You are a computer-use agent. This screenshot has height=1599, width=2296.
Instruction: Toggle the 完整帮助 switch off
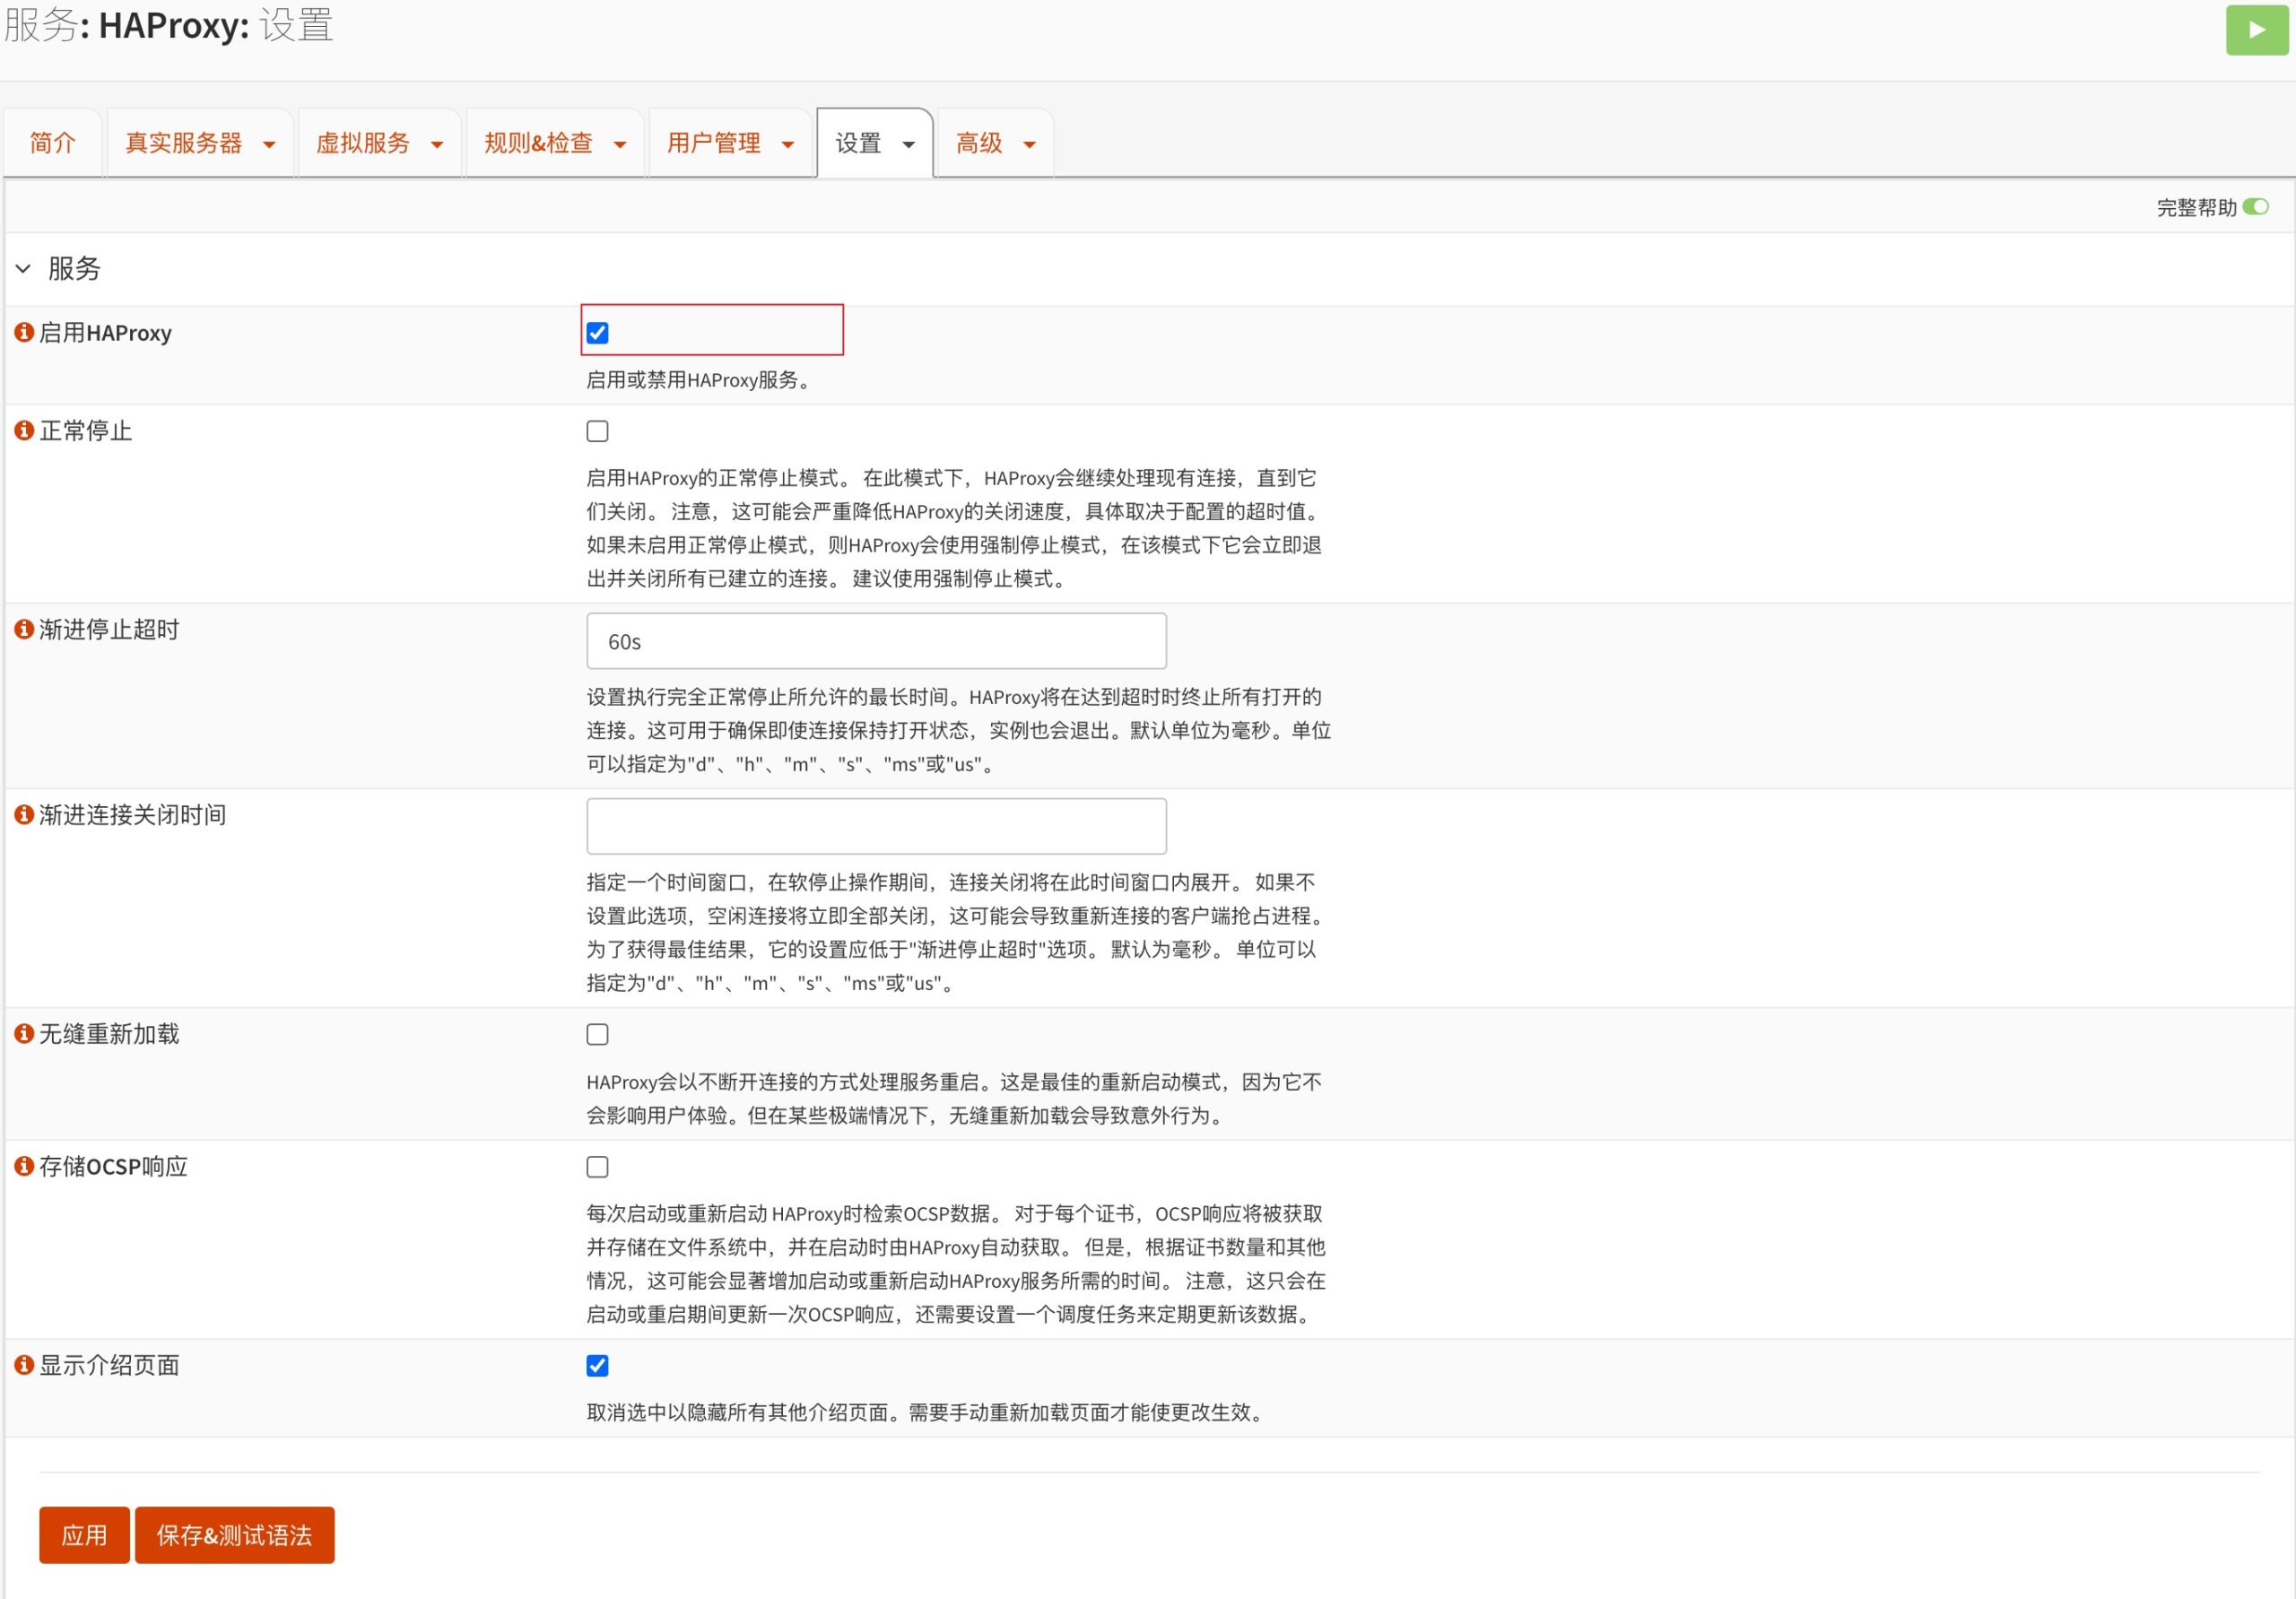[2254, 207]
